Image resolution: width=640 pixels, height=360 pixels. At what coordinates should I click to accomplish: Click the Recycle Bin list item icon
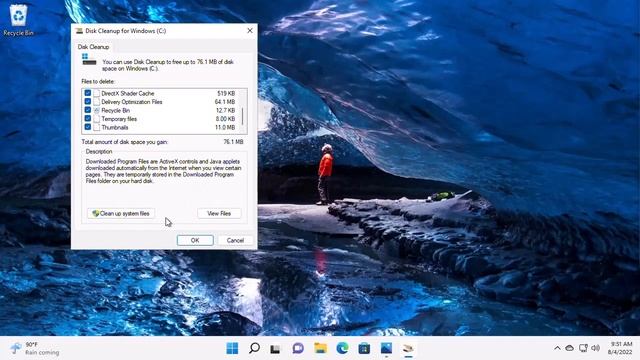tap(97, 110)
